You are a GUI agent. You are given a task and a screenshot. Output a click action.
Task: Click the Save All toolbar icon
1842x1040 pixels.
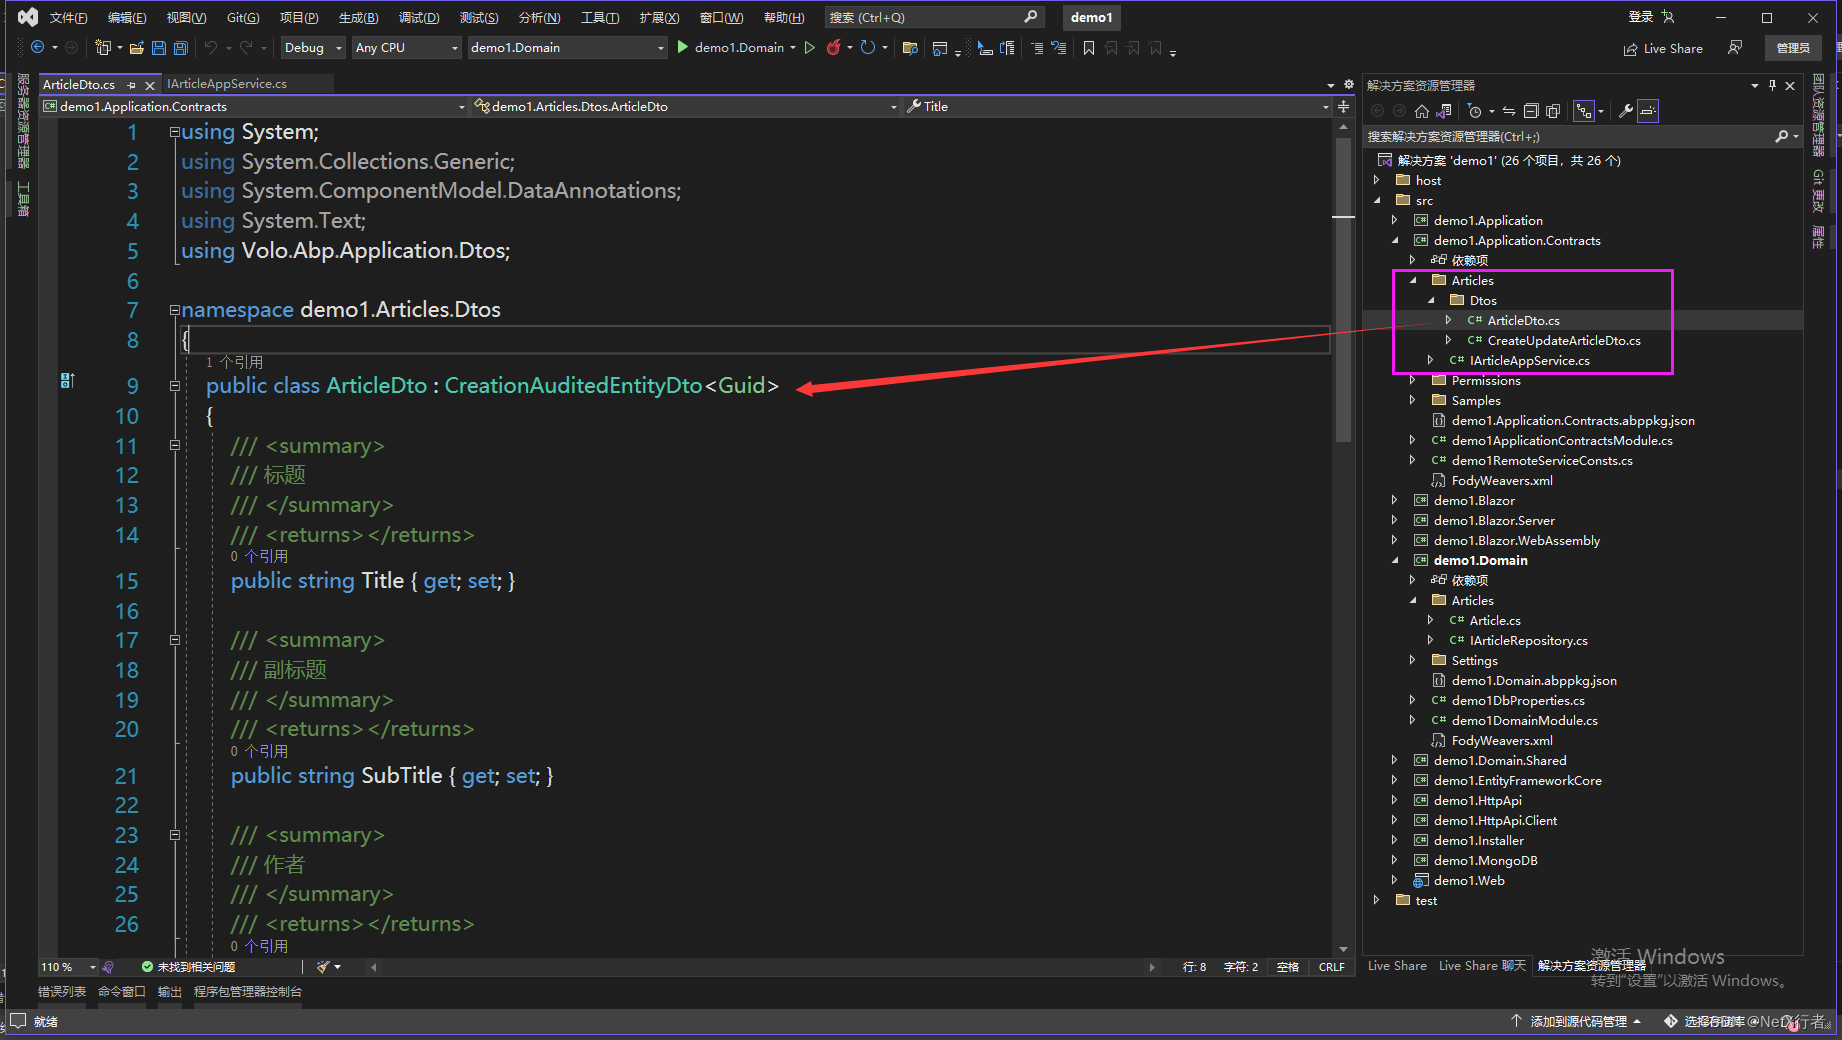(180, 48)
